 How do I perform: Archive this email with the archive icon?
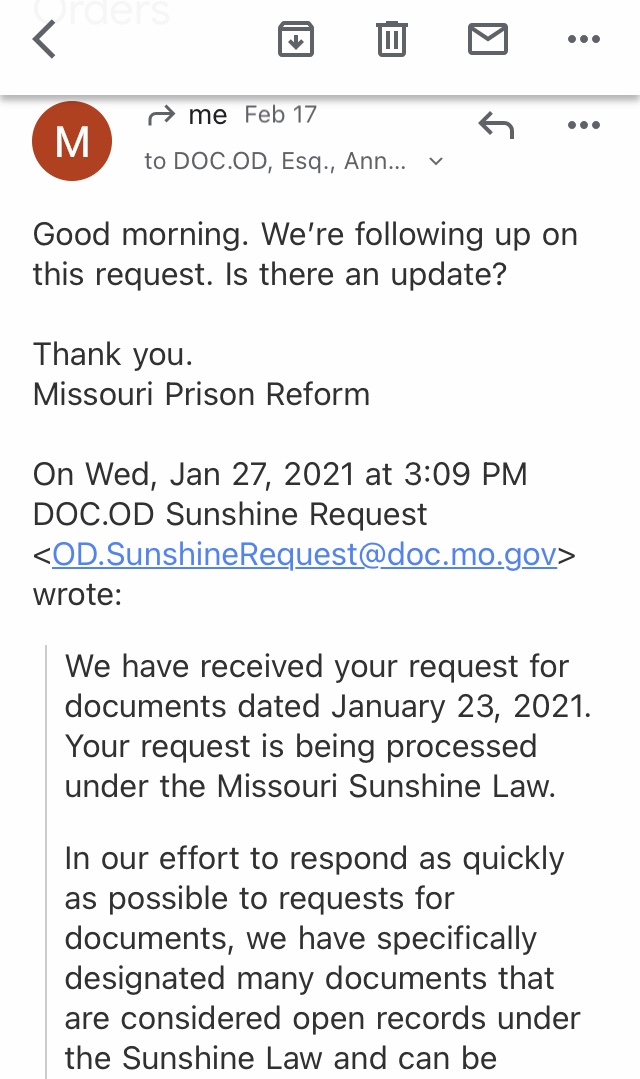click(x=296, y=39)
